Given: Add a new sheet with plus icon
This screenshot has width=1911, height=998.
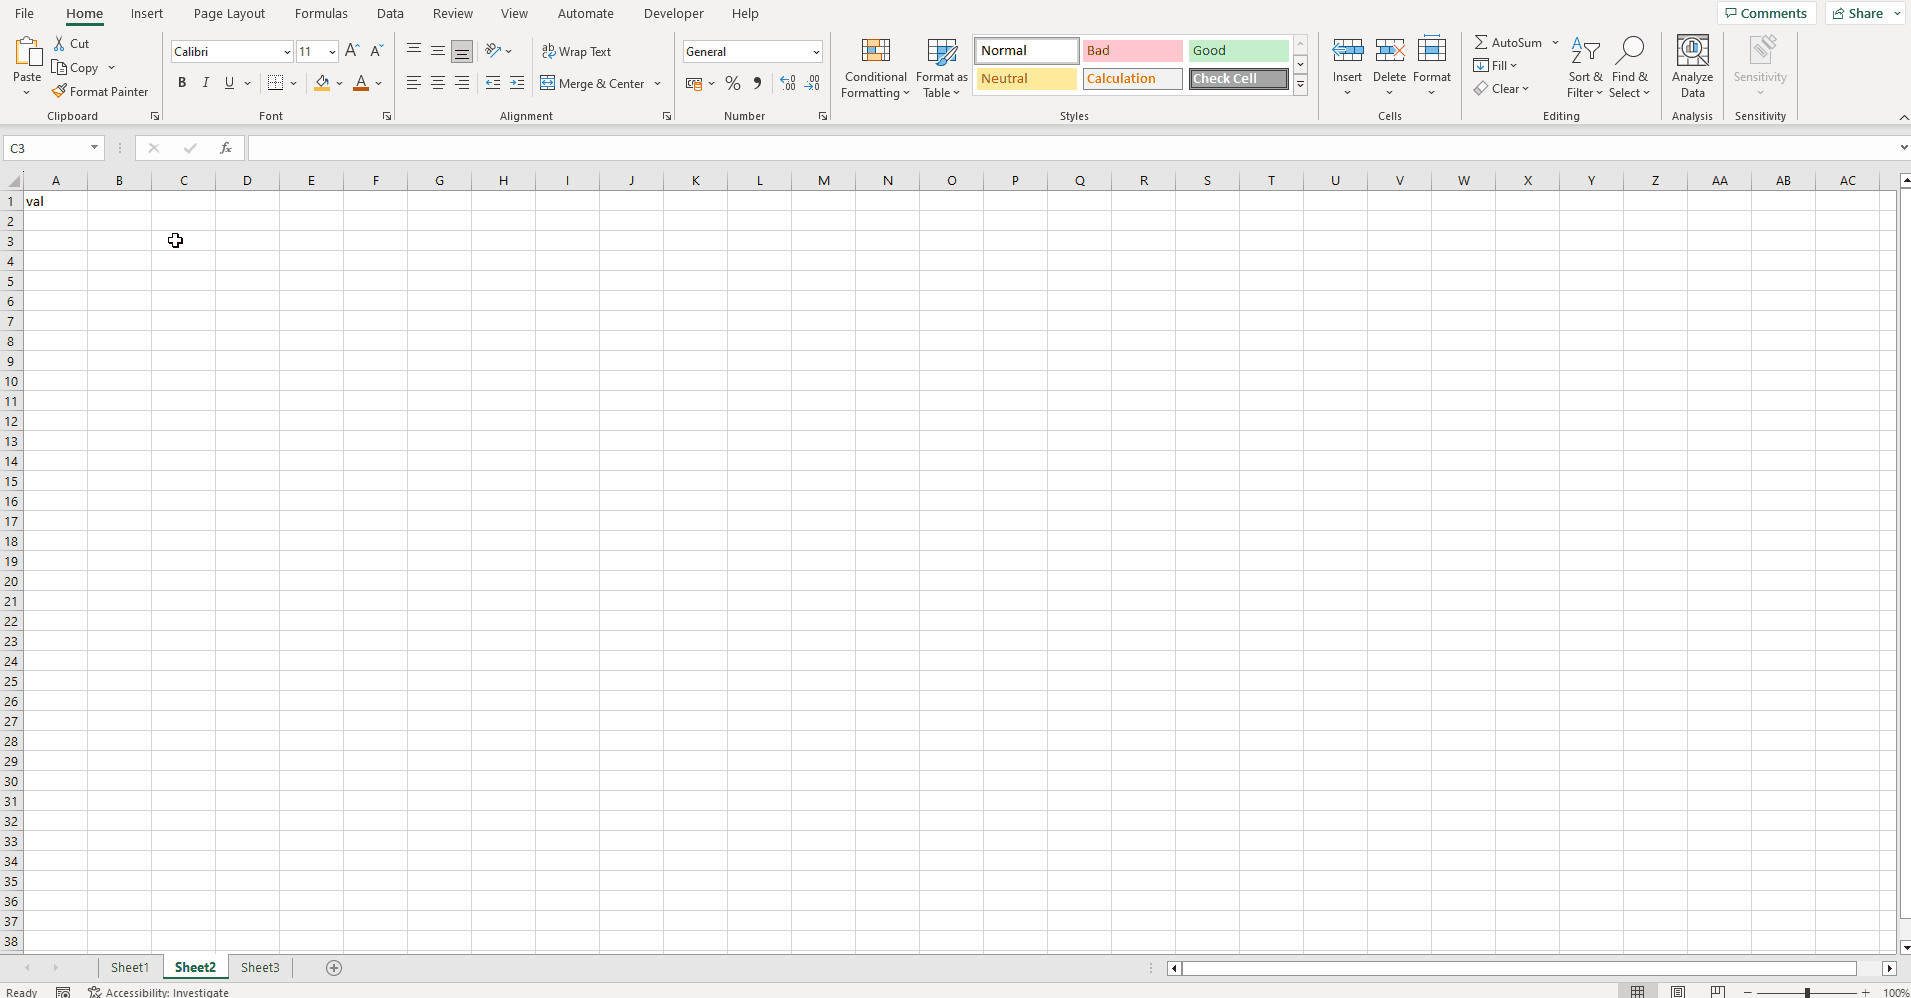Looking at the screenshot, I should [334, 967].
